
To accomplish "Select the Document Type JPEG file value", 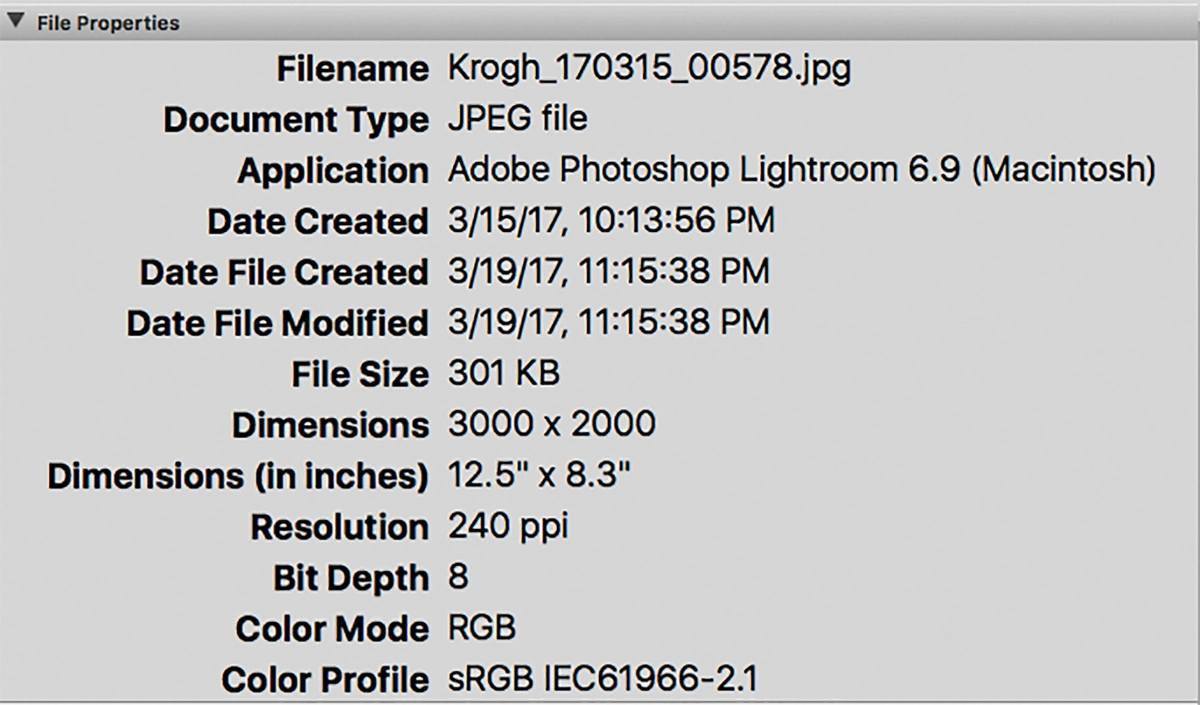I will [x=517, y=120].
